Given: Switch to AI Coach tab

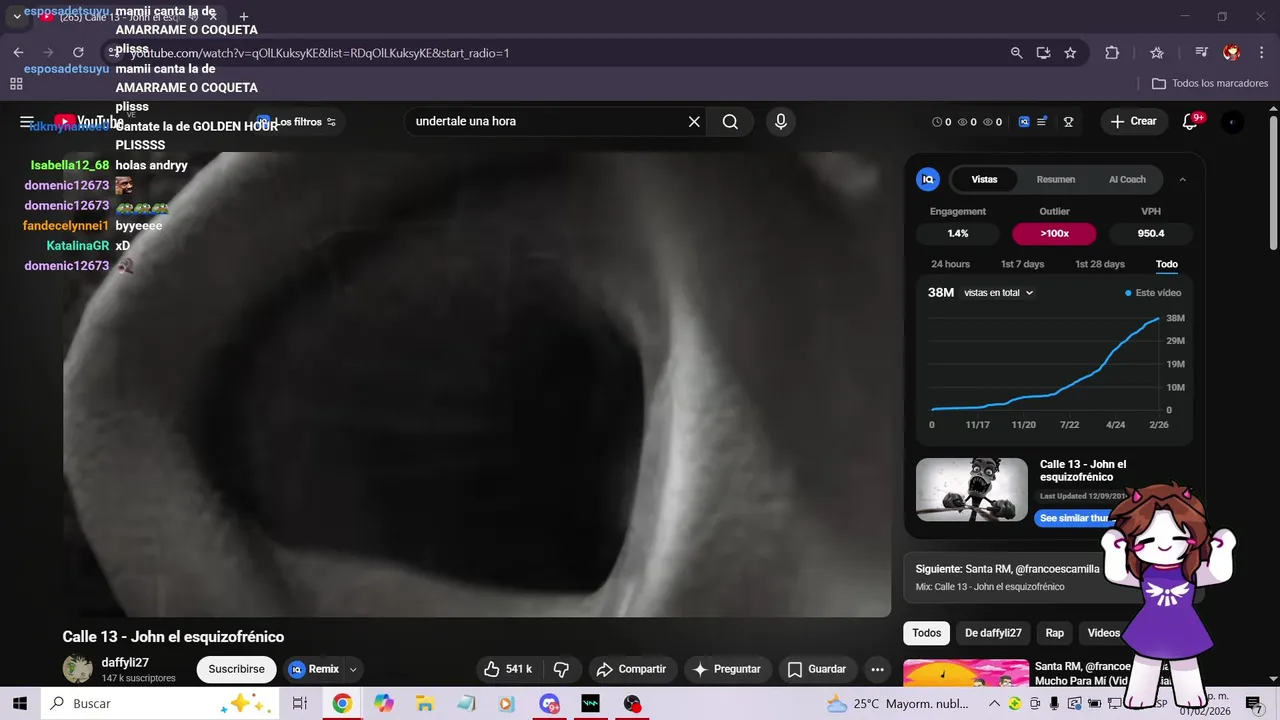Looking at the screenshot, I should [x=1127, y=180].
